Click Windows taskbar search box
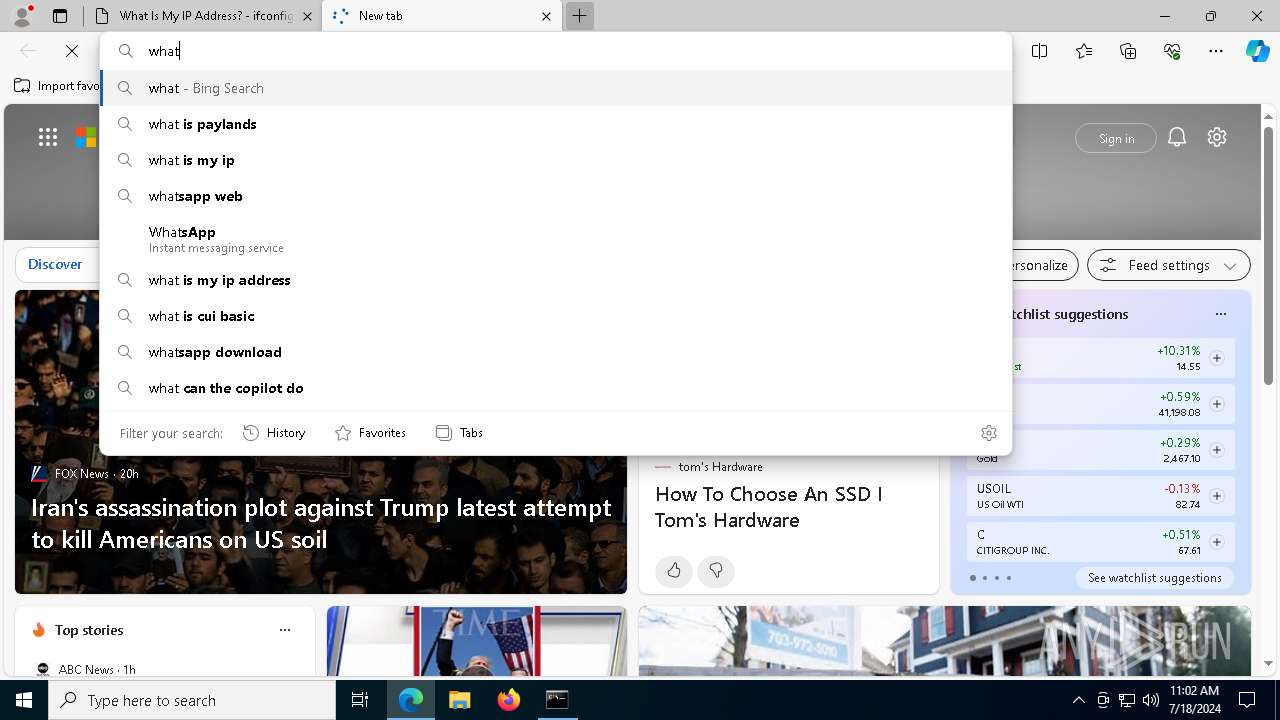Image resolution: width=1280 pixels, height=720 pixels. (x=192, y=700)
